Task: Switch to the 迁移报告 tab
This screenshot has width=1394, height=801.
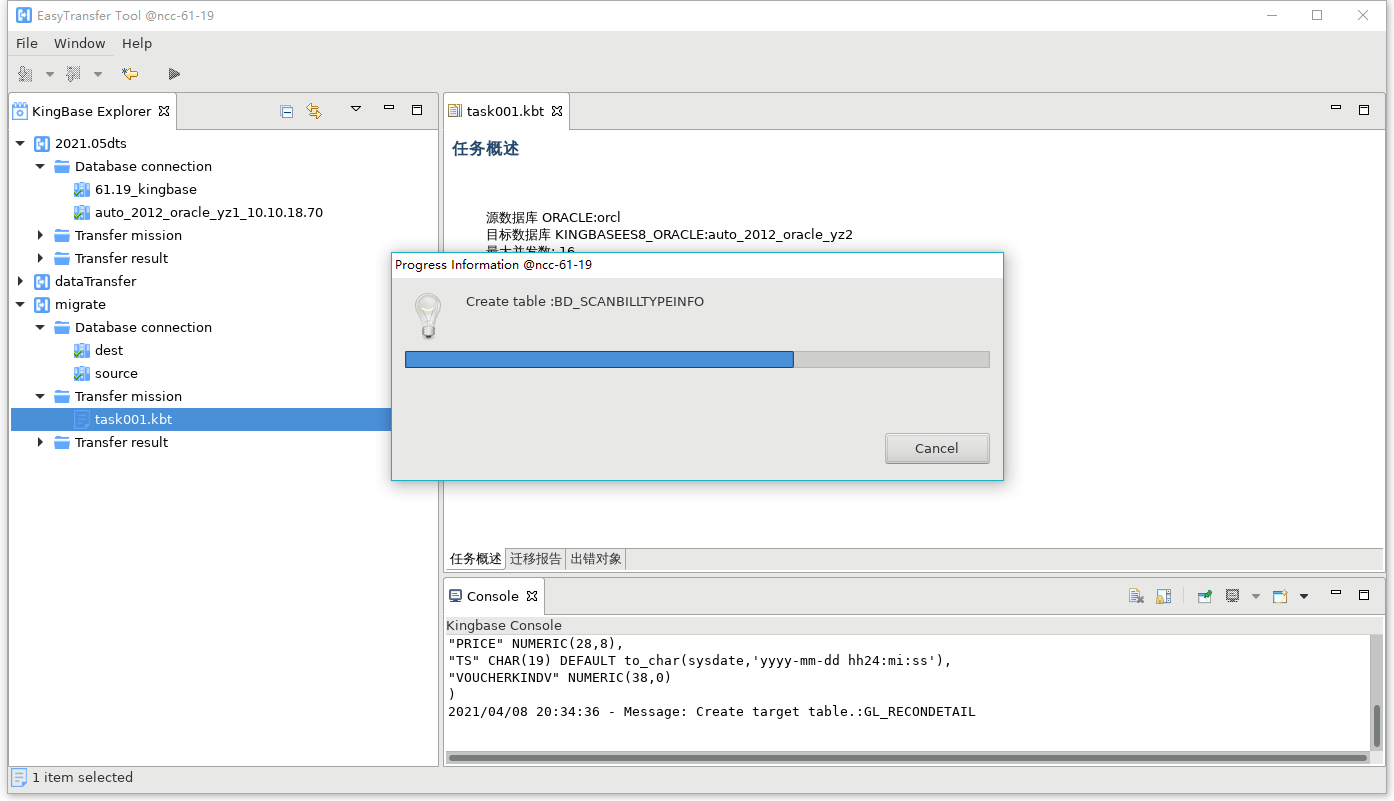Action: point(536,559)
